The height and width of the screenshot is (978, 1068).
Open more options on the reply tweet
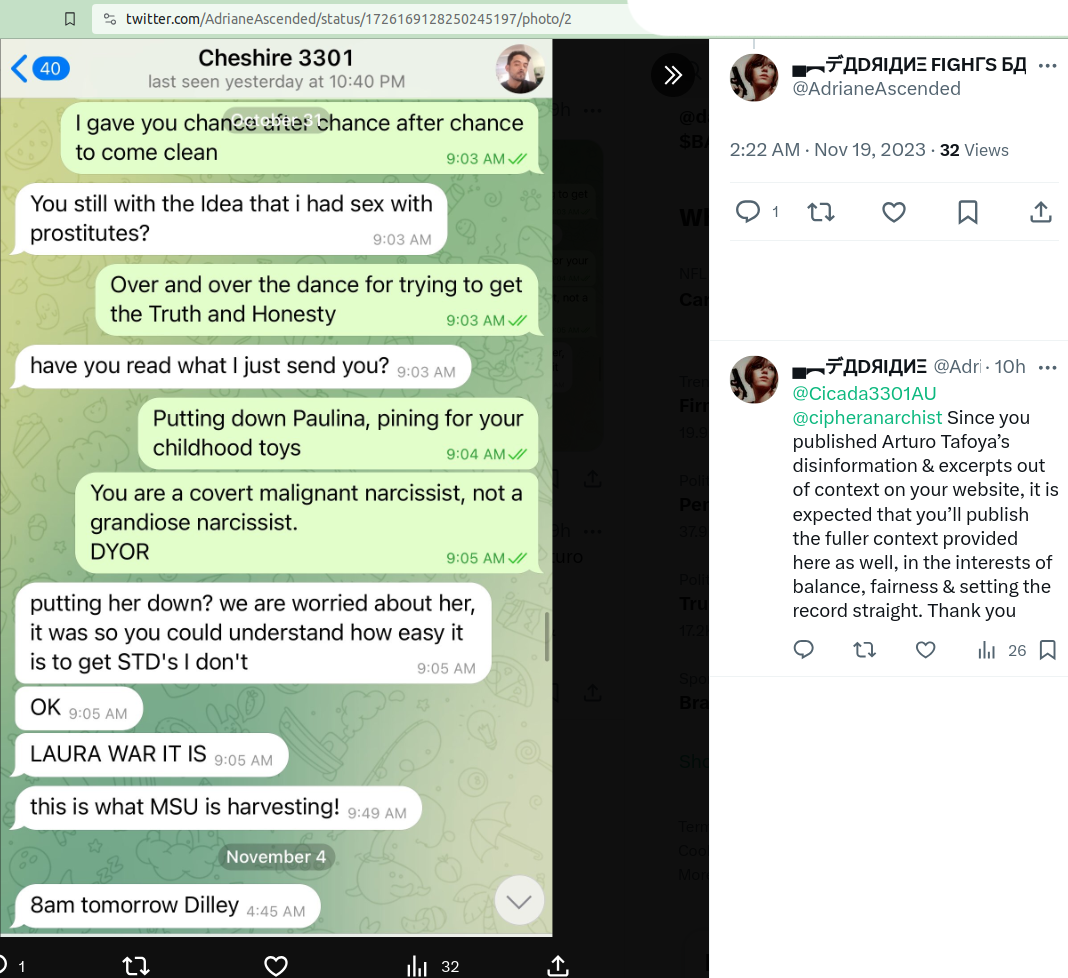(x=1048, y=368)
